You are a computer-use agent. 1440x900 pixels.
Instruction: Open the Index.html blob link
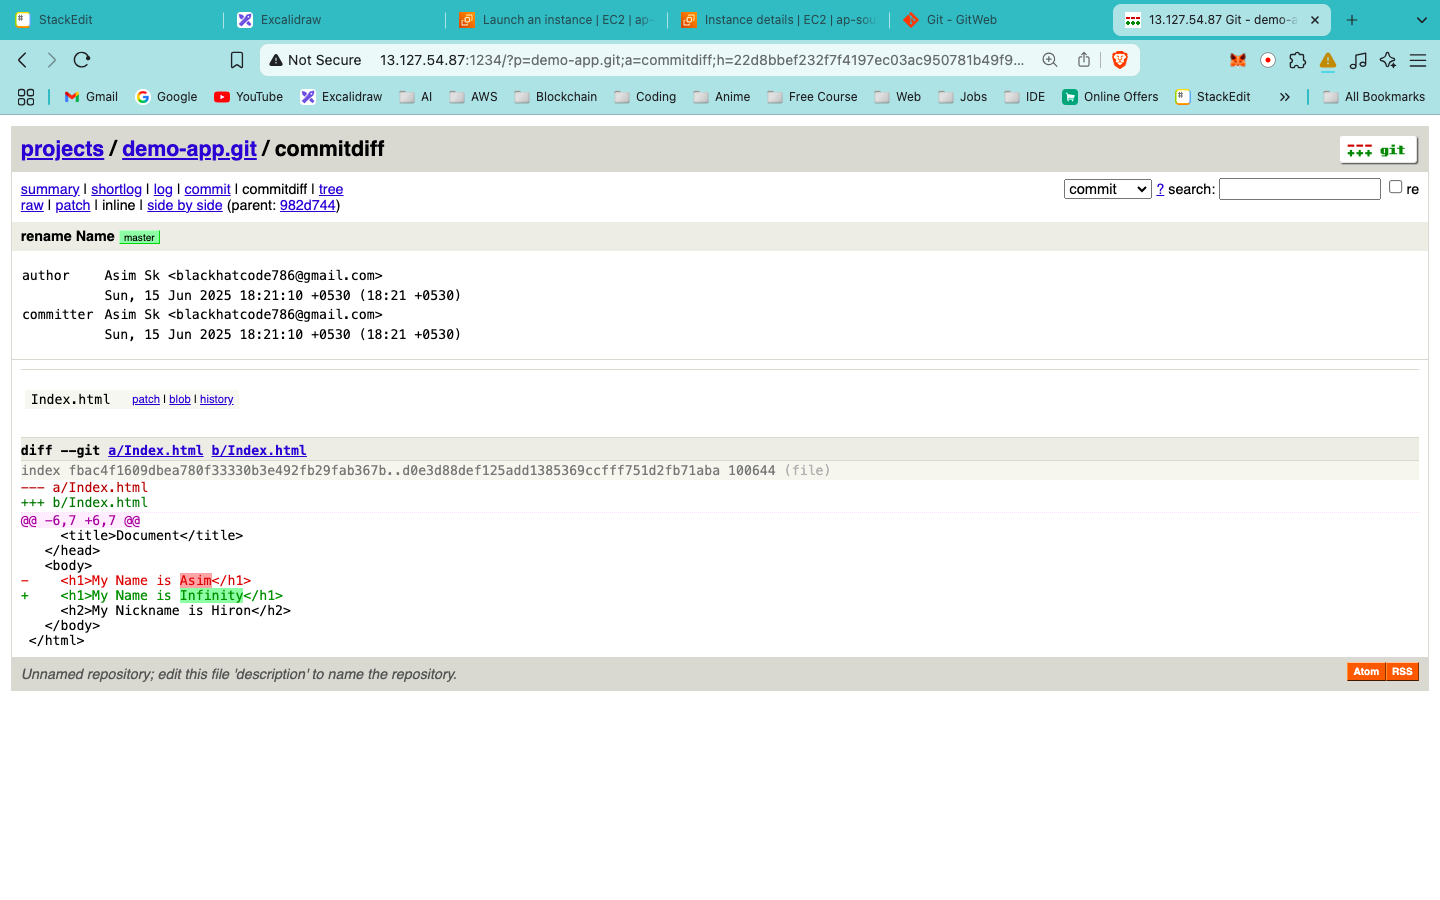[180, 399]
